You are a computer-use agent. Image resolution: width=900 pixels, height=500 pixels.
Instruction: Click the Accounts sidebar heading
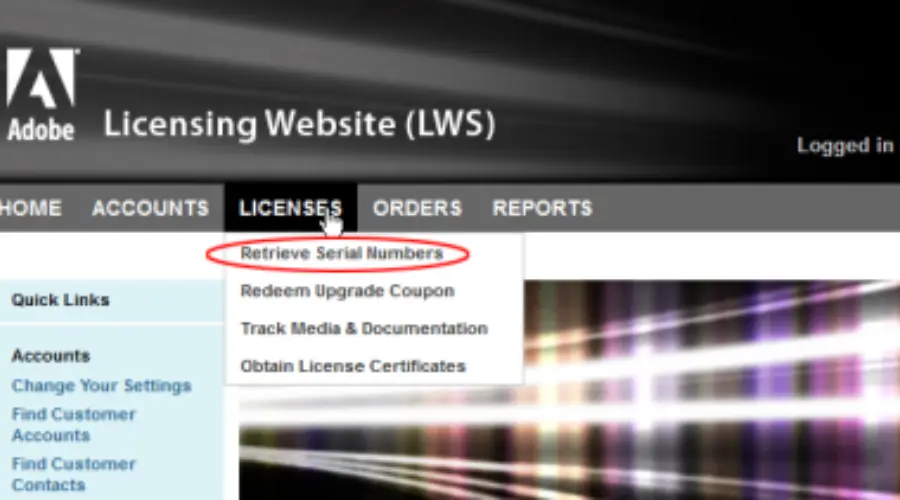(x=51, y=356)
